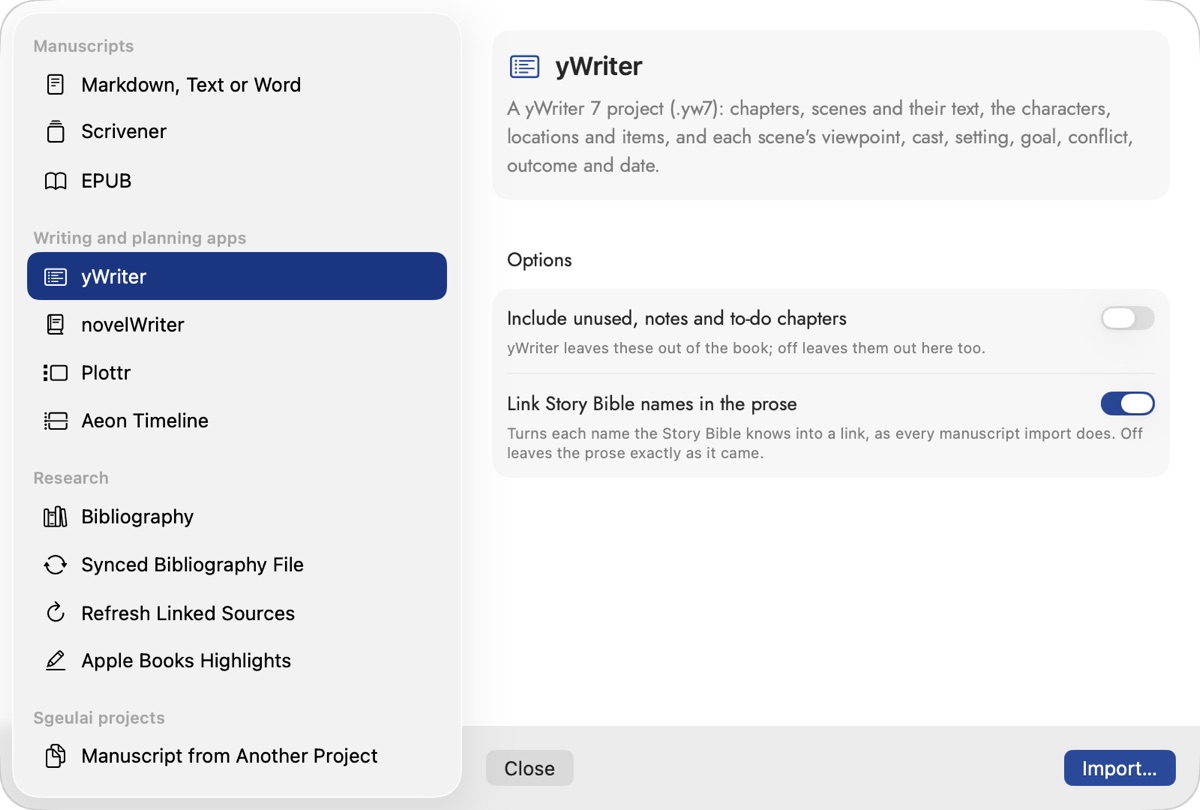
Task: Click the yWriter 7 project description text
Action: tap(820, 137)
